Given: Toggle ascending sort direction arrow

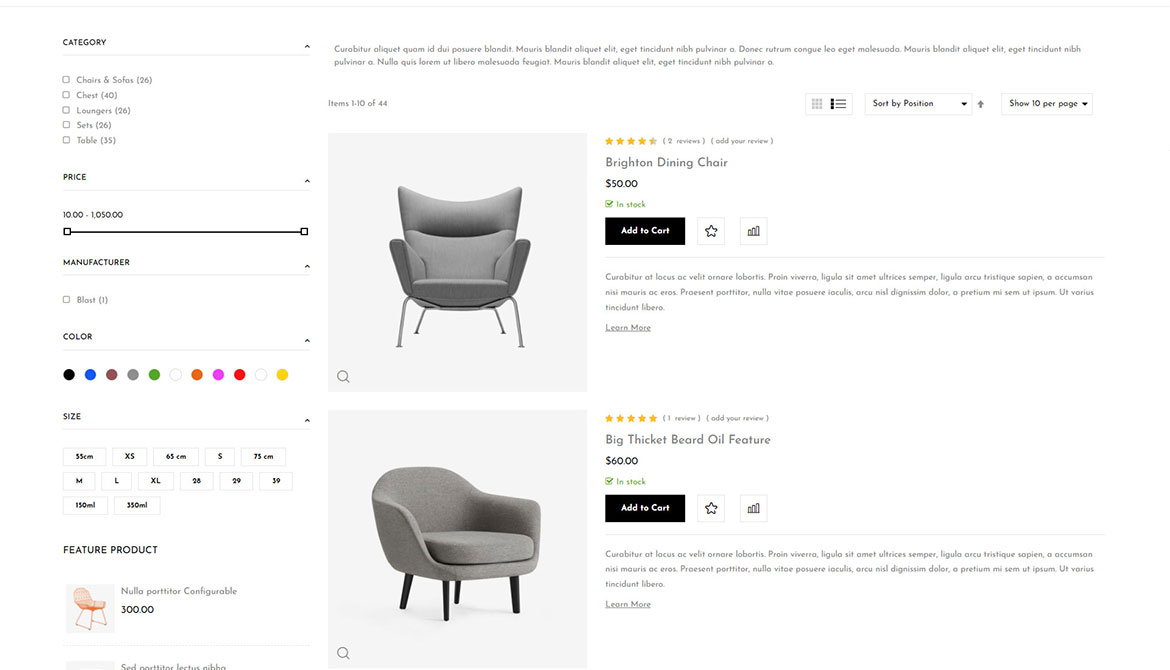Looking at the screenshot, I should tap(981, 104).
